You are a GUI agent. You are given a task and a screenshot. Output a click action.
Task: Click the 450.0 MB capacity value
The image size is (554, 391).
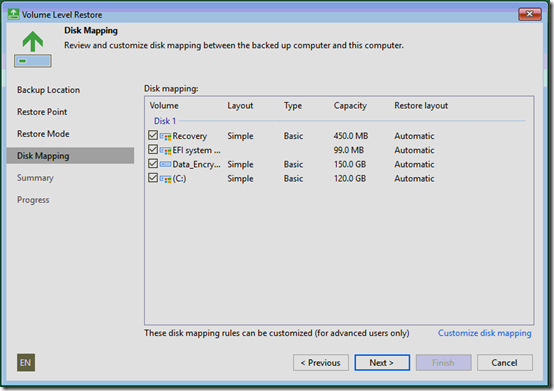[351, 136]
